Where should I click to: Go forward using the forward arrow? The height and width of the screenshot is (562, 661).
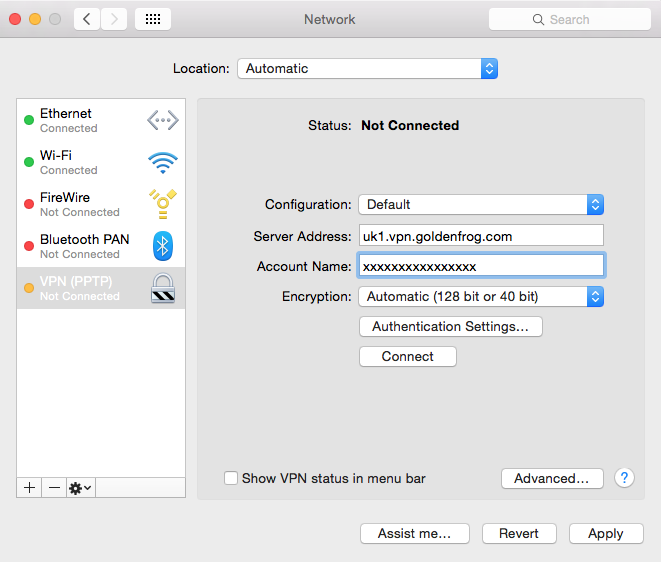[114, 19]
